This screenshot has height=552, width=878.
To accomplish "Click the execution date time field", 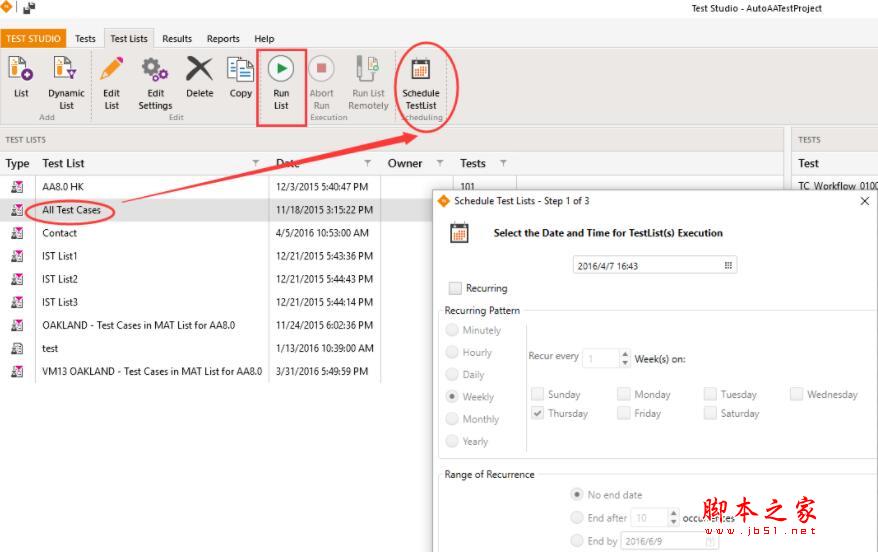I will click(x=655, y=265).
